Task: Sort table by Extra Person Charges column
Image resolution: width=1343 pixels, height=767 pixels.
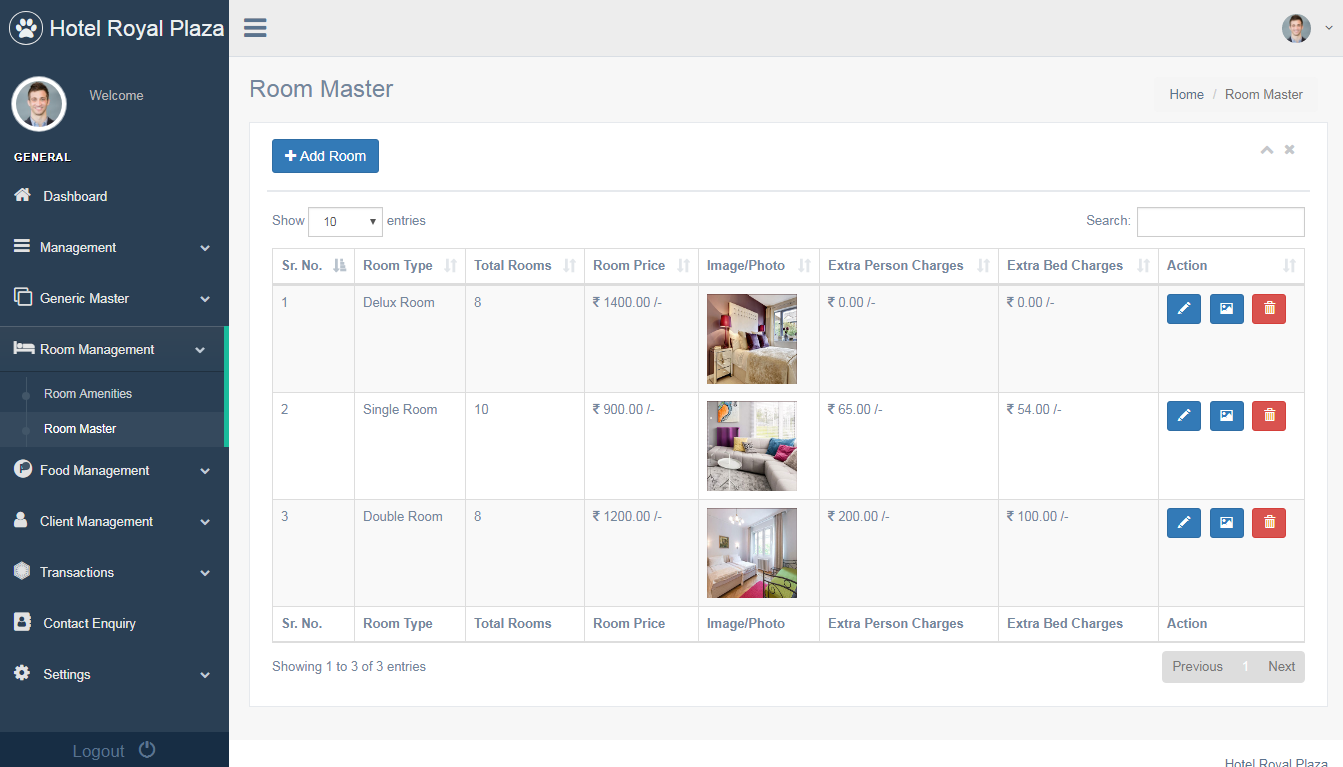Action: [909, 266]
